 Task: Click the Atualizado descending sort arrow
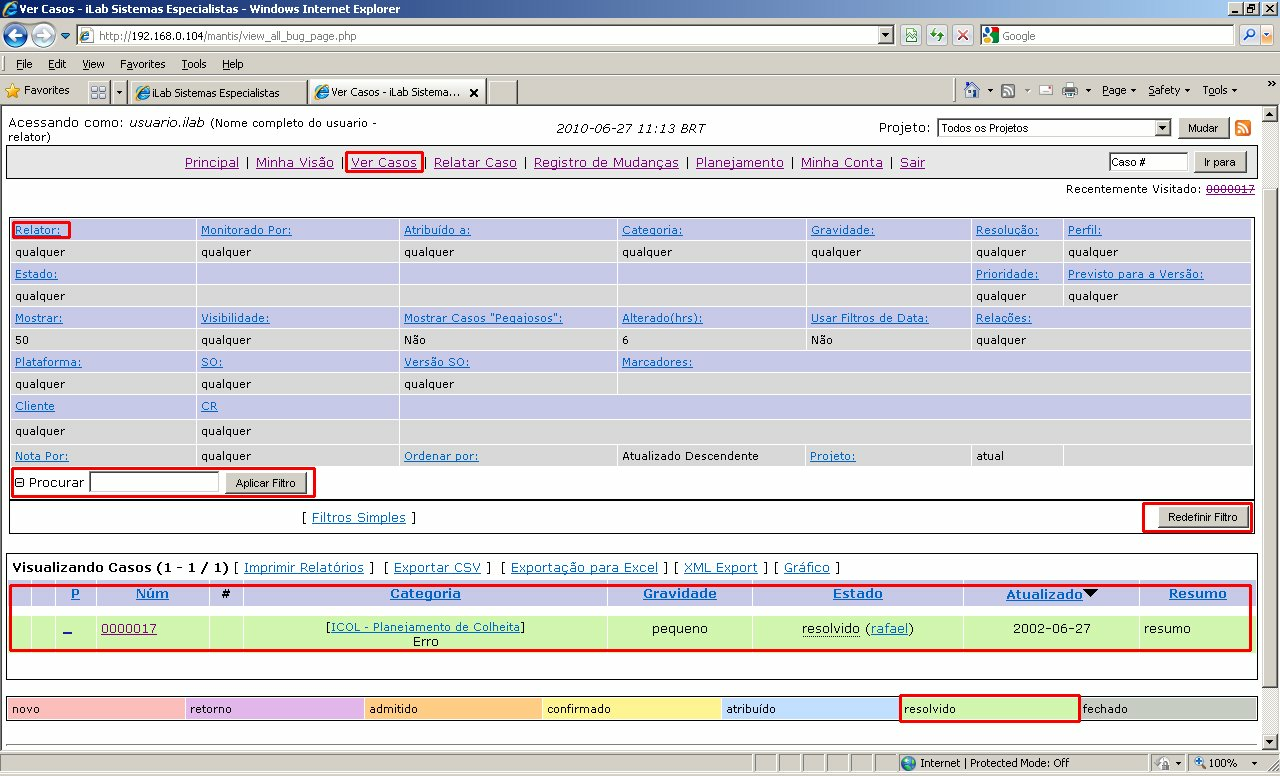pos(1091,593)
